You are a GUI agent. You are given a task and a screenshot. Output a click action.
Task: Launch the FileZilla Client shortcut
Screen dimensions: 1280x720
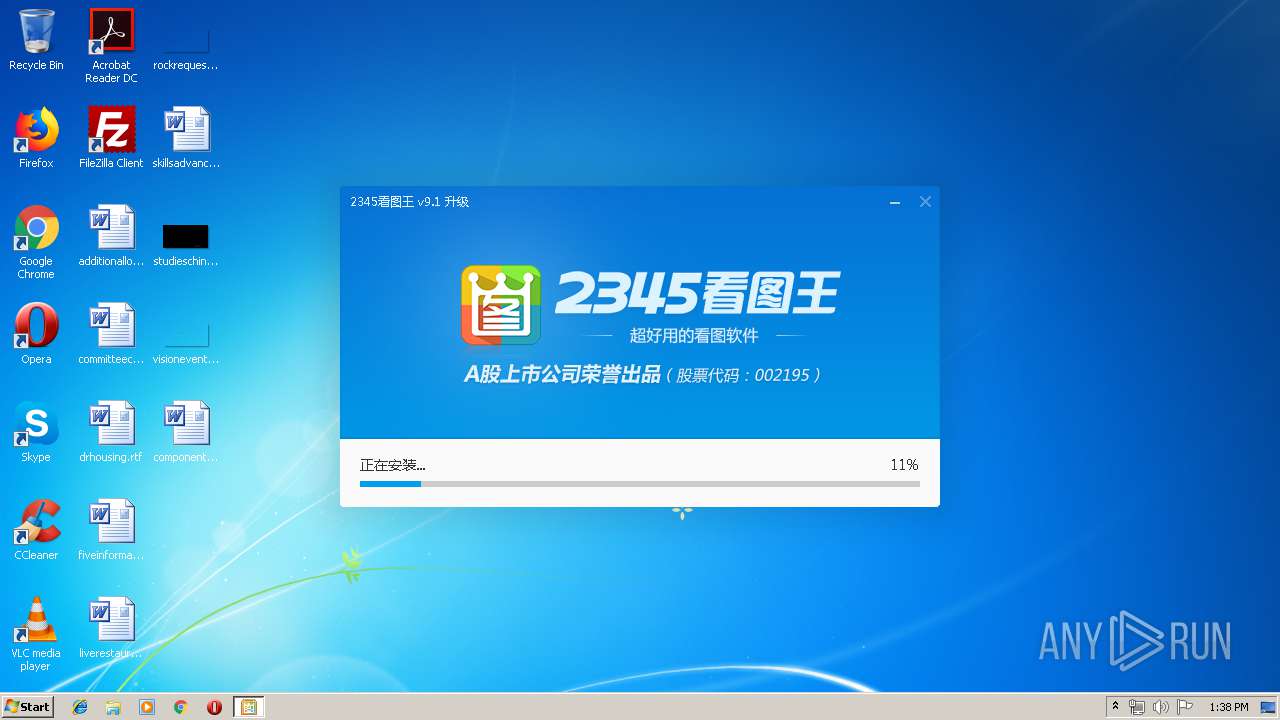[x=111, y=138]
